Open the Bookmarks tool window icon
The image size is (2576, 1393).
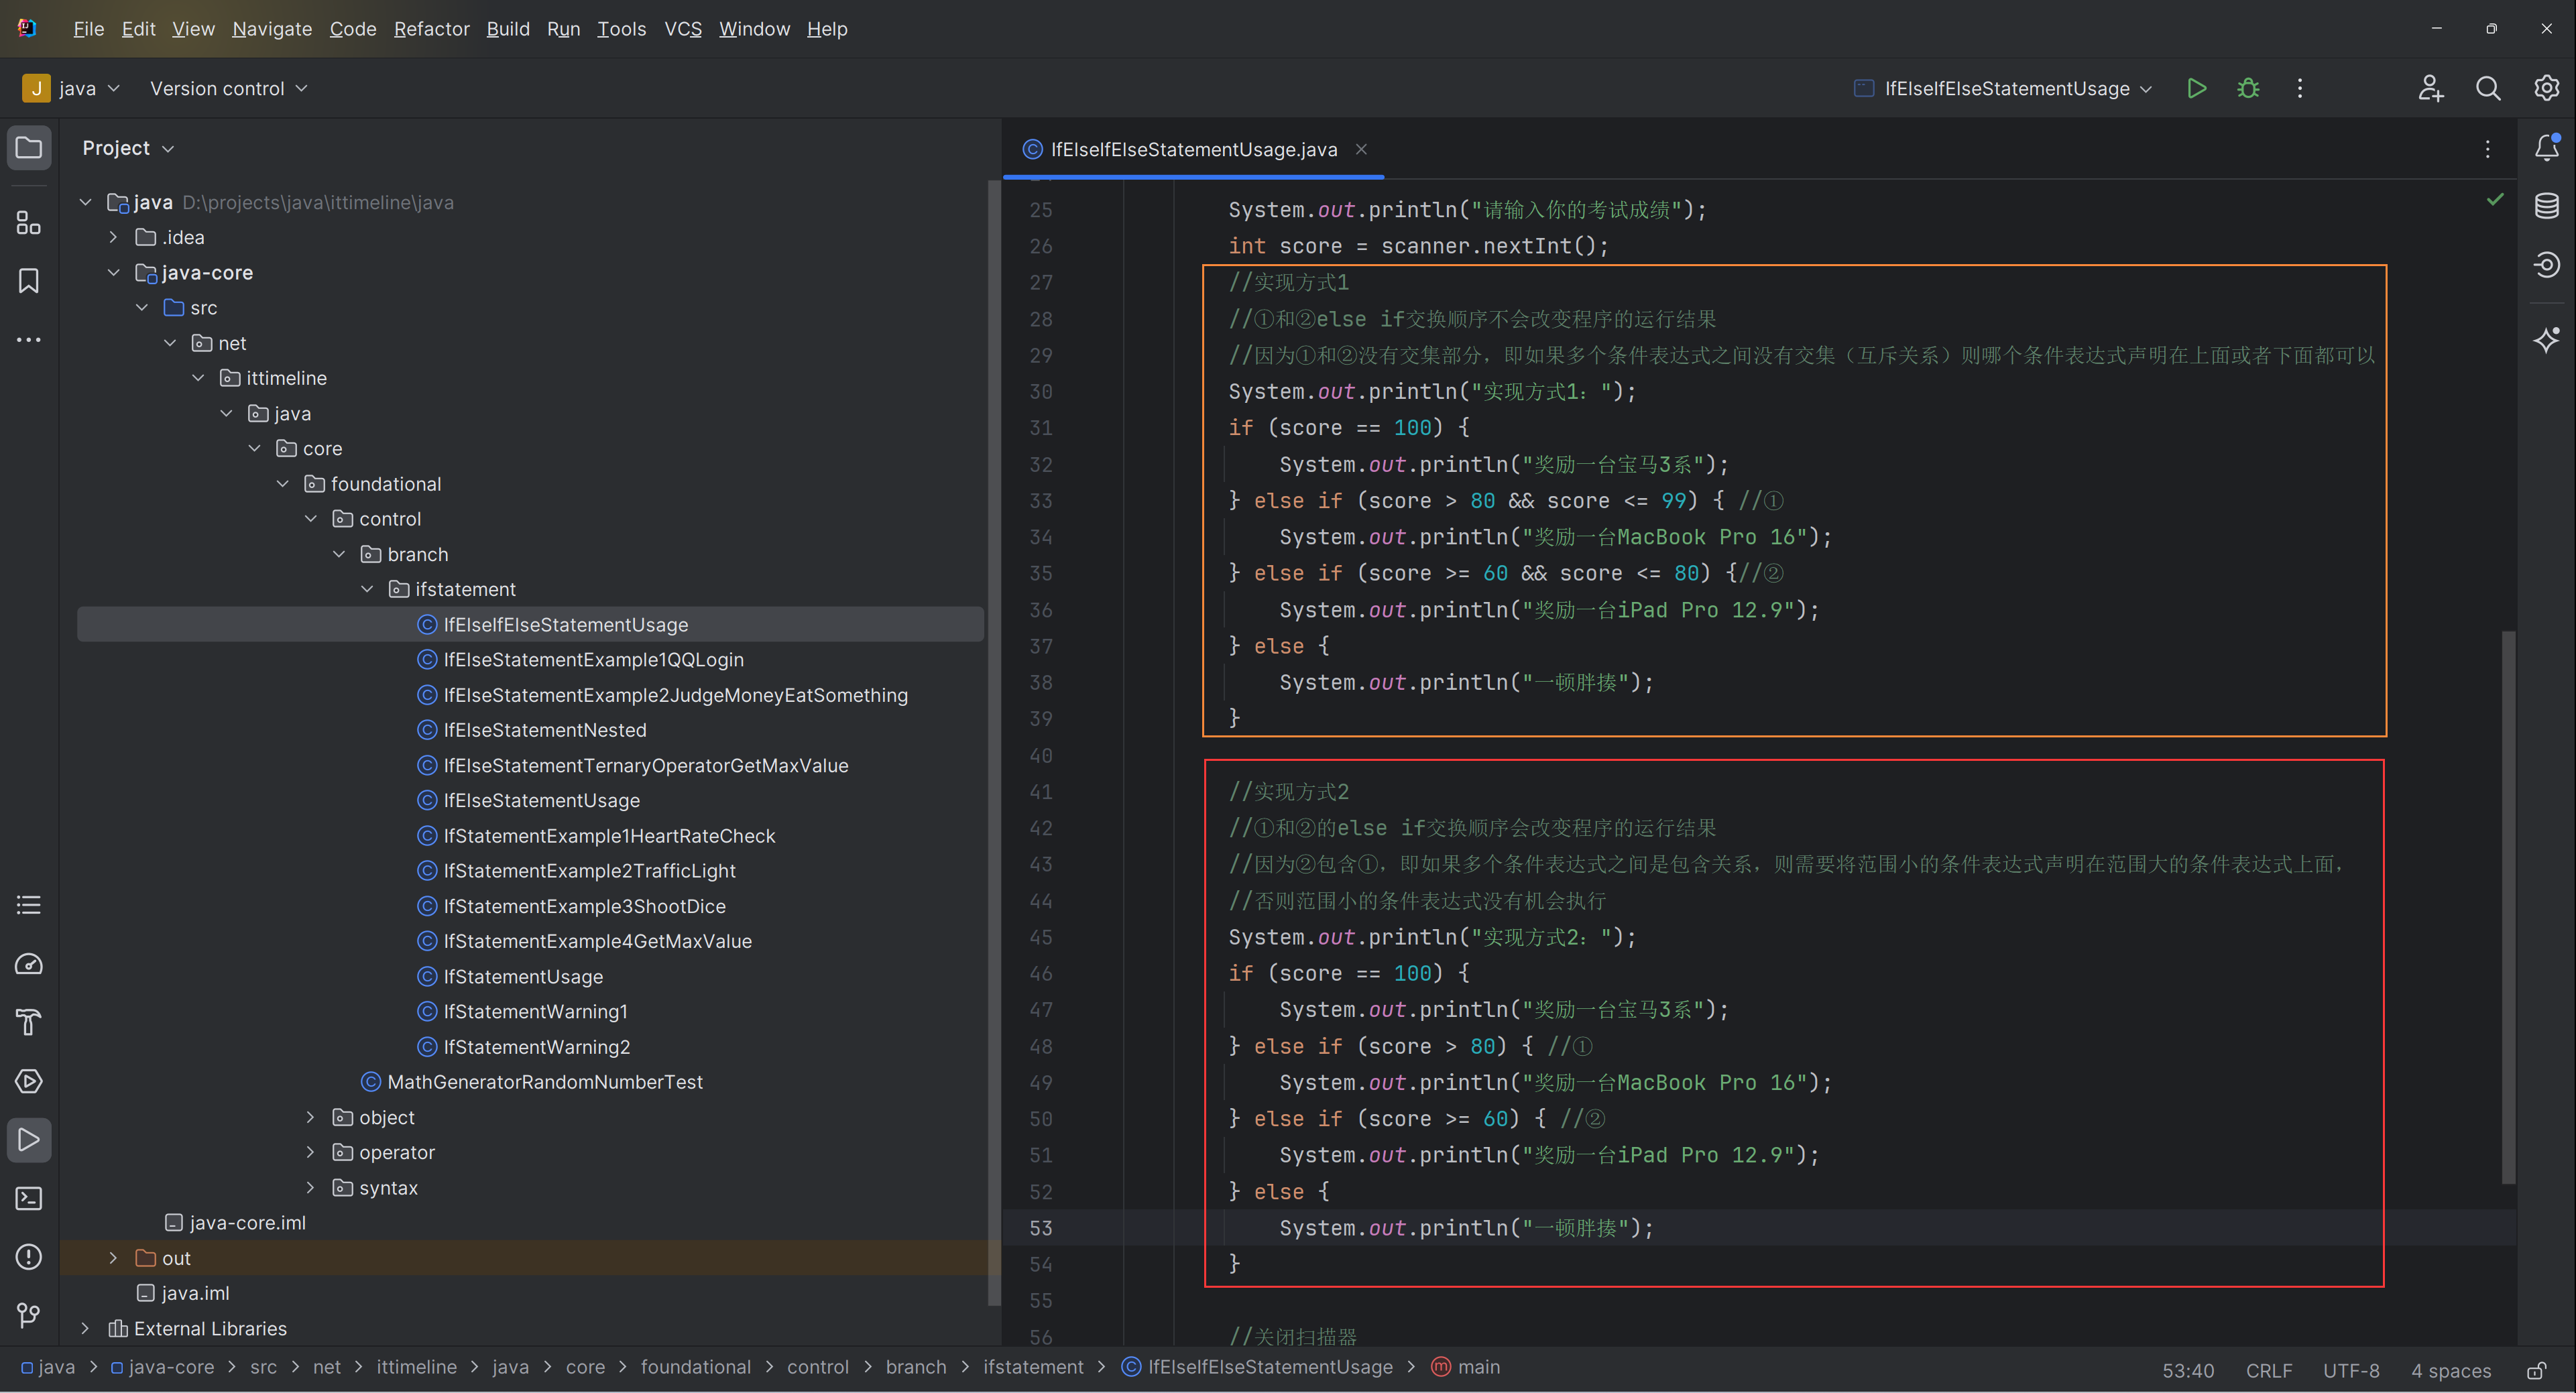pos(29,281)
